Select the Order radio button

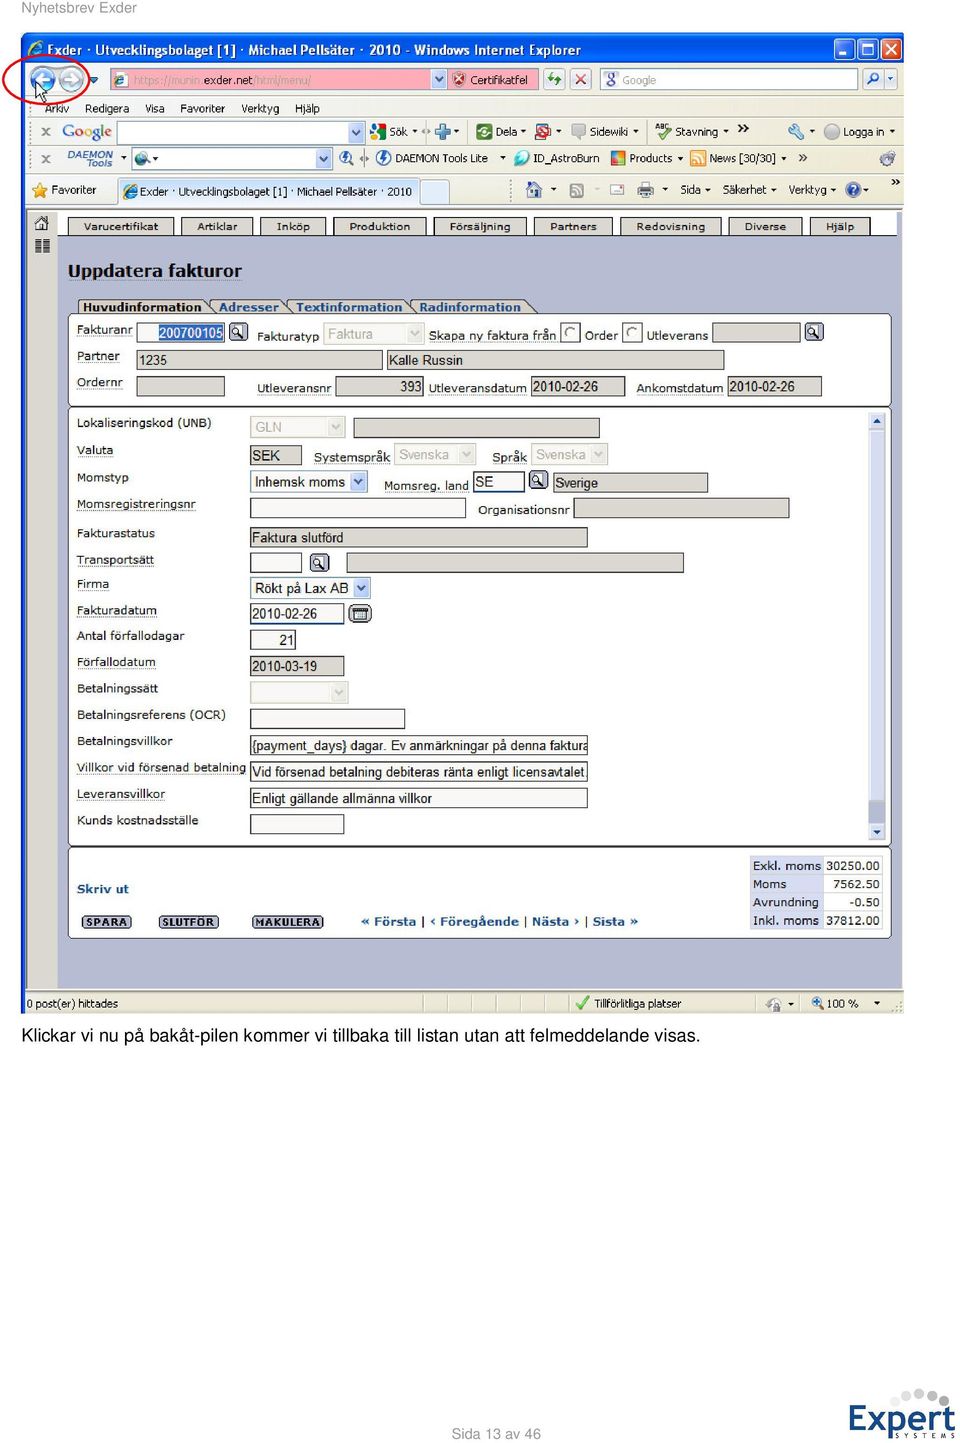point(571,332)
